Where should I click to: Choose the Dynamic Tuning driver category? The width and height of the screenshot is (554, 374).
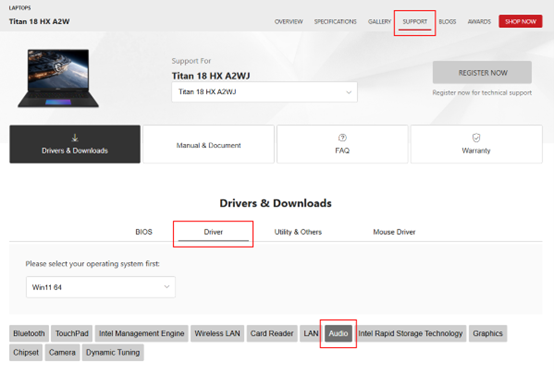(113, 352)
